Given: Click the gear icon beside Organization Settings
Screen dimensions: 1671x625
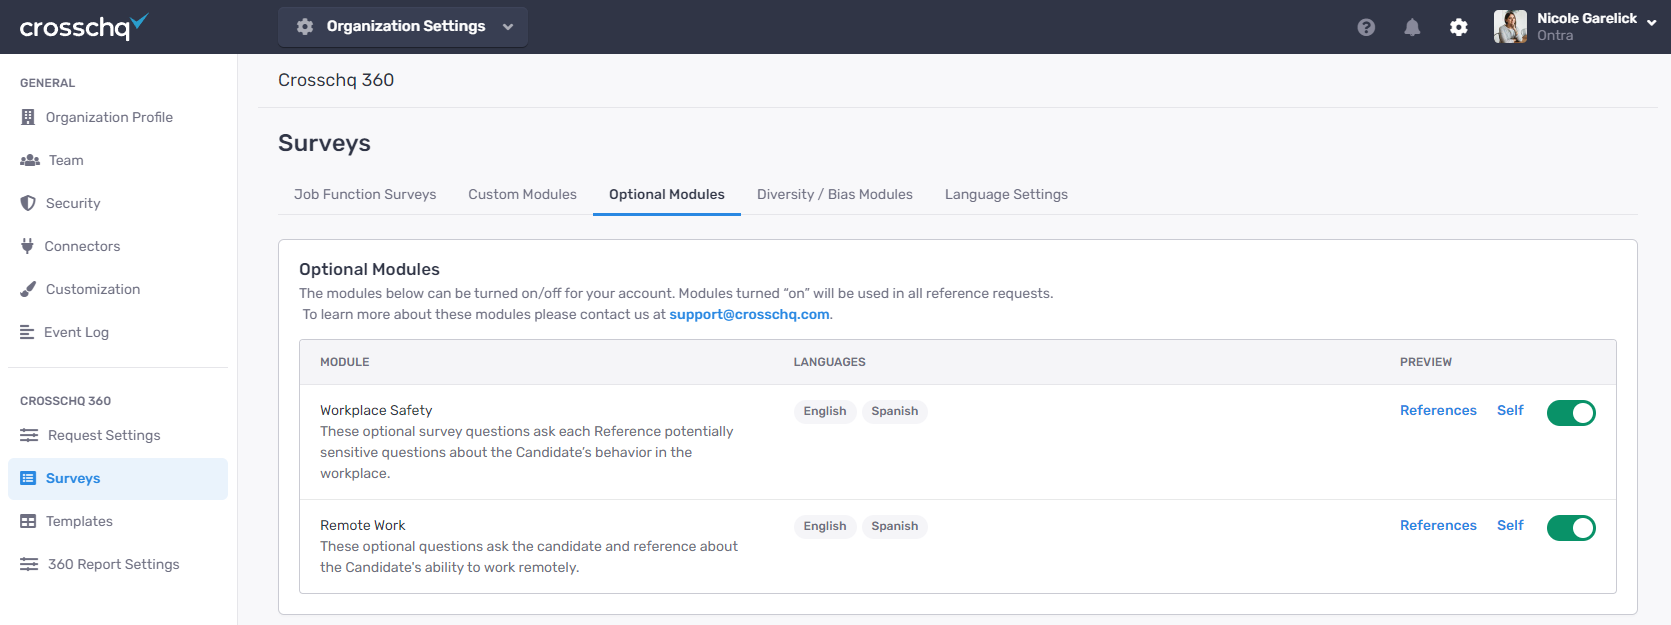Looking at the screenshot, I should 305,27.
